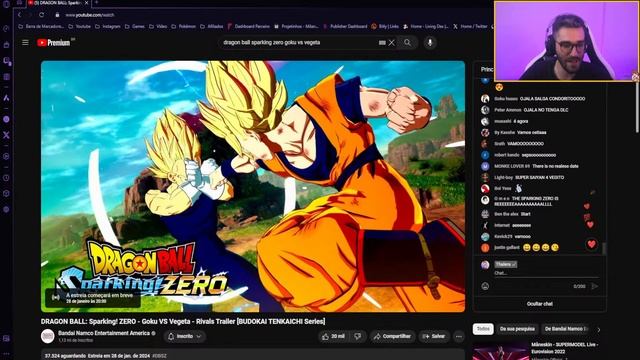Image resolution: width=640 pixels, height=360 pixels.
Task: Show next filter chips with chevron
Action: (598, 330)
